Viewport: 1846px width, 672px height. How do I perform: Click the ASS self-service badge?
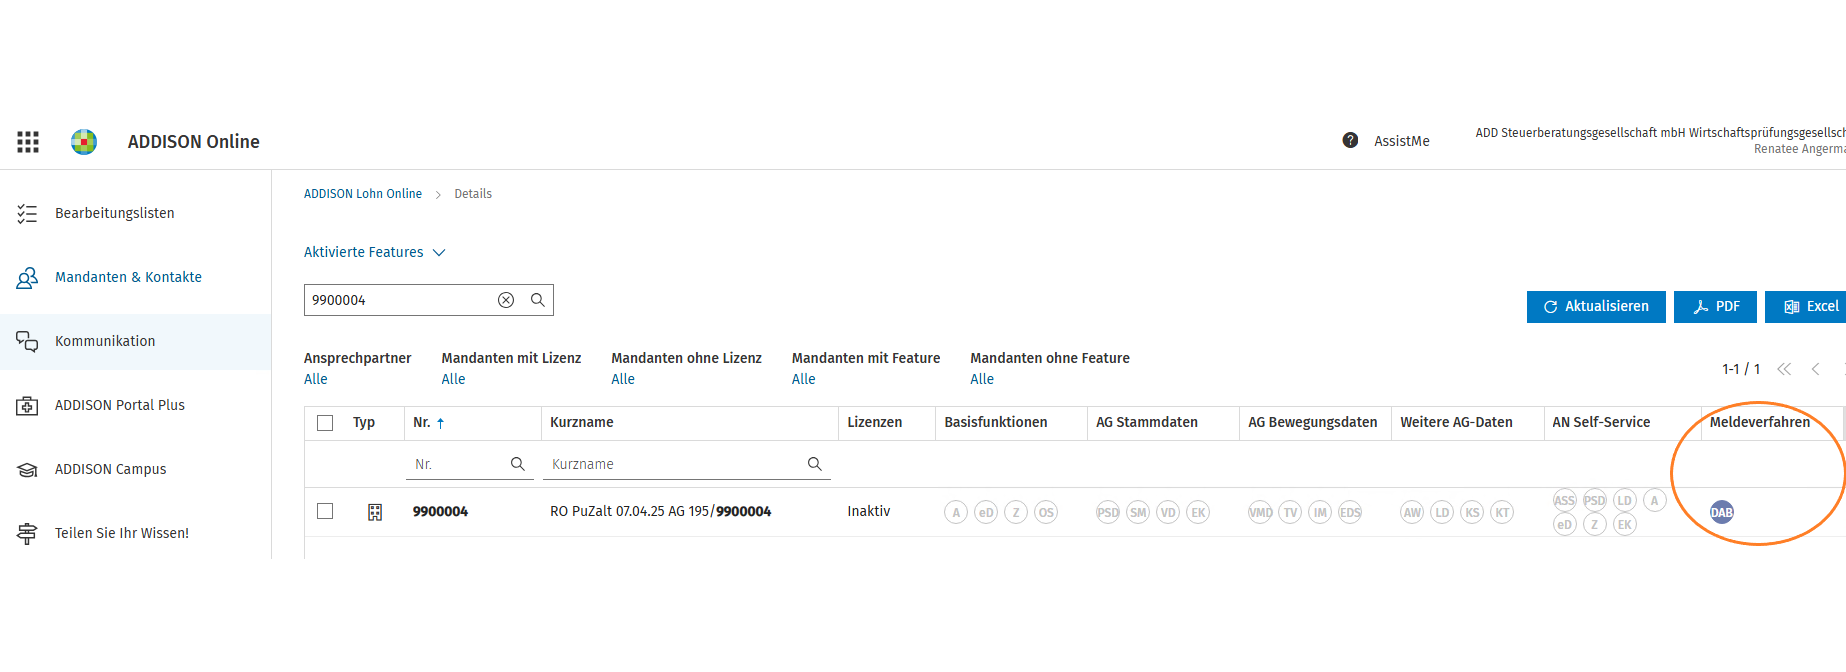point(1564,500)
